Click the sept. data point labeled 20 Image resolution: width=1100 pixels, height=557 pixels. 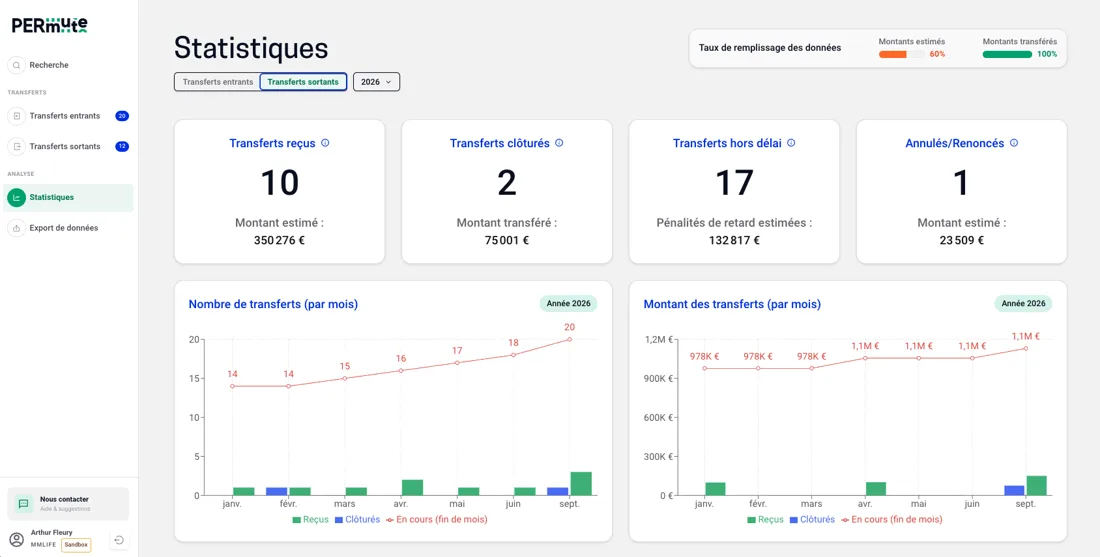tap(569, 340)
